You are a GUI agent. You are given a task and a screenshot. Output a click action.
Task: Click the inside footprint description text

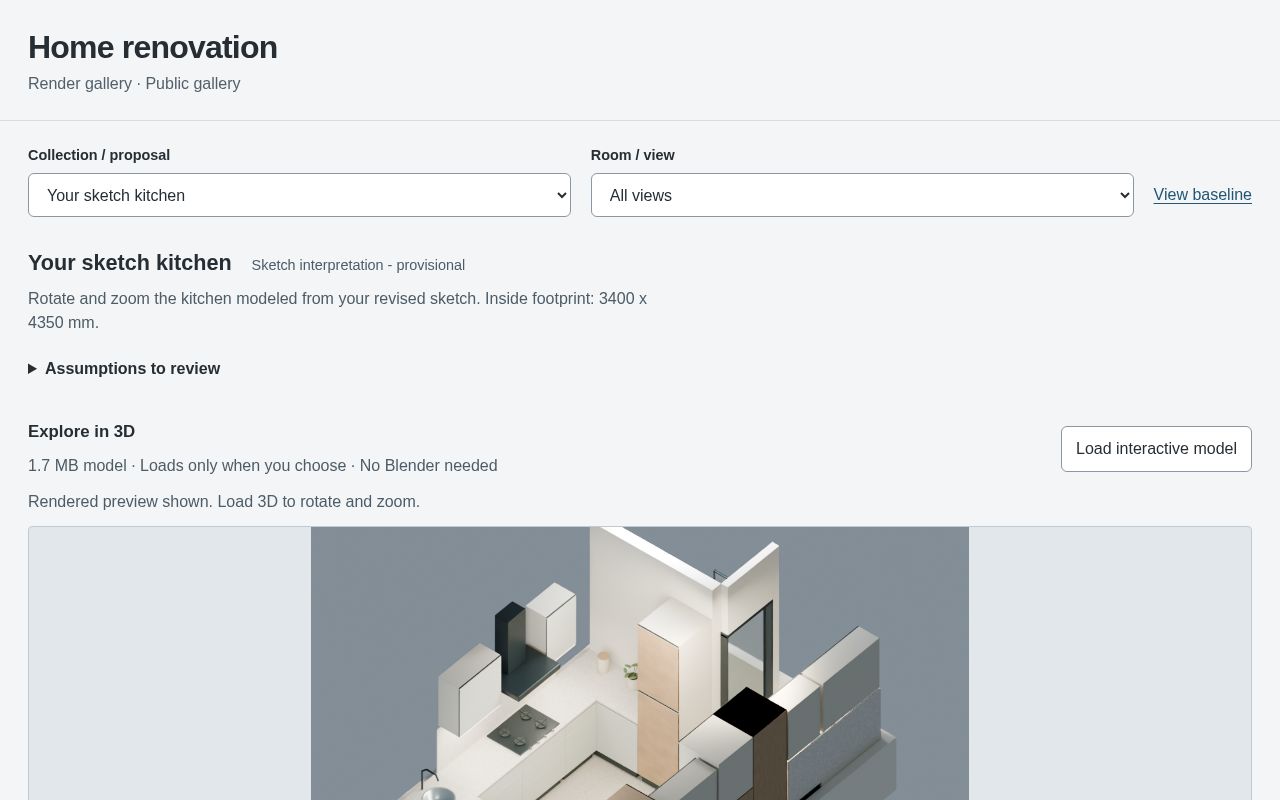tap(338, 311)
